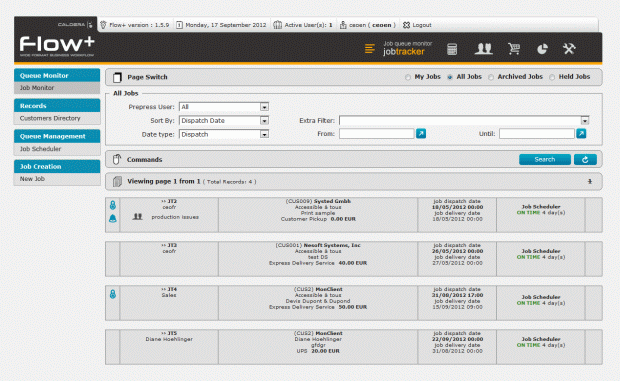This screenshot has width=620, height=381.
Task: Click ON TIME status for job JT5
Action: (x=528, y=345)
